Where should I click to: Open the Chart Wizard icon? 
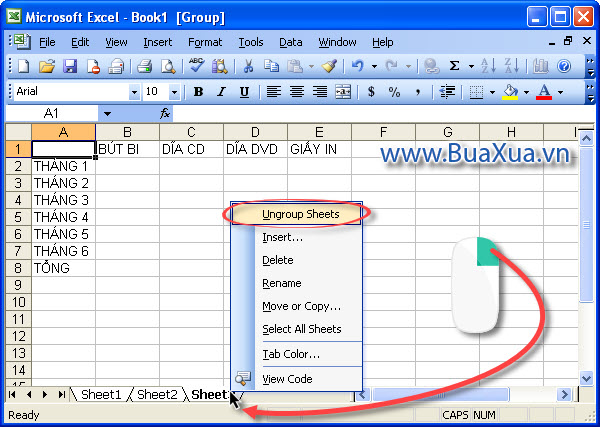(x=540, y=67)
